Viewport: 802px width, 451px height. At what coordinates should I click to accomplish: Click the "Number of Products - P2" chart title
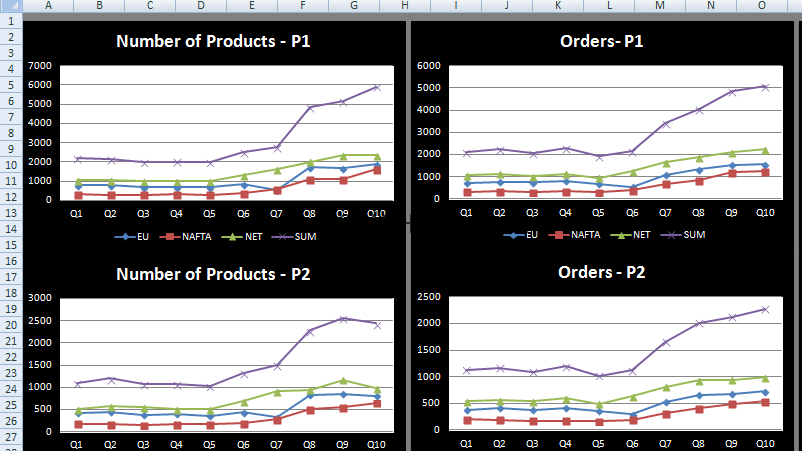tap(215, 273)
